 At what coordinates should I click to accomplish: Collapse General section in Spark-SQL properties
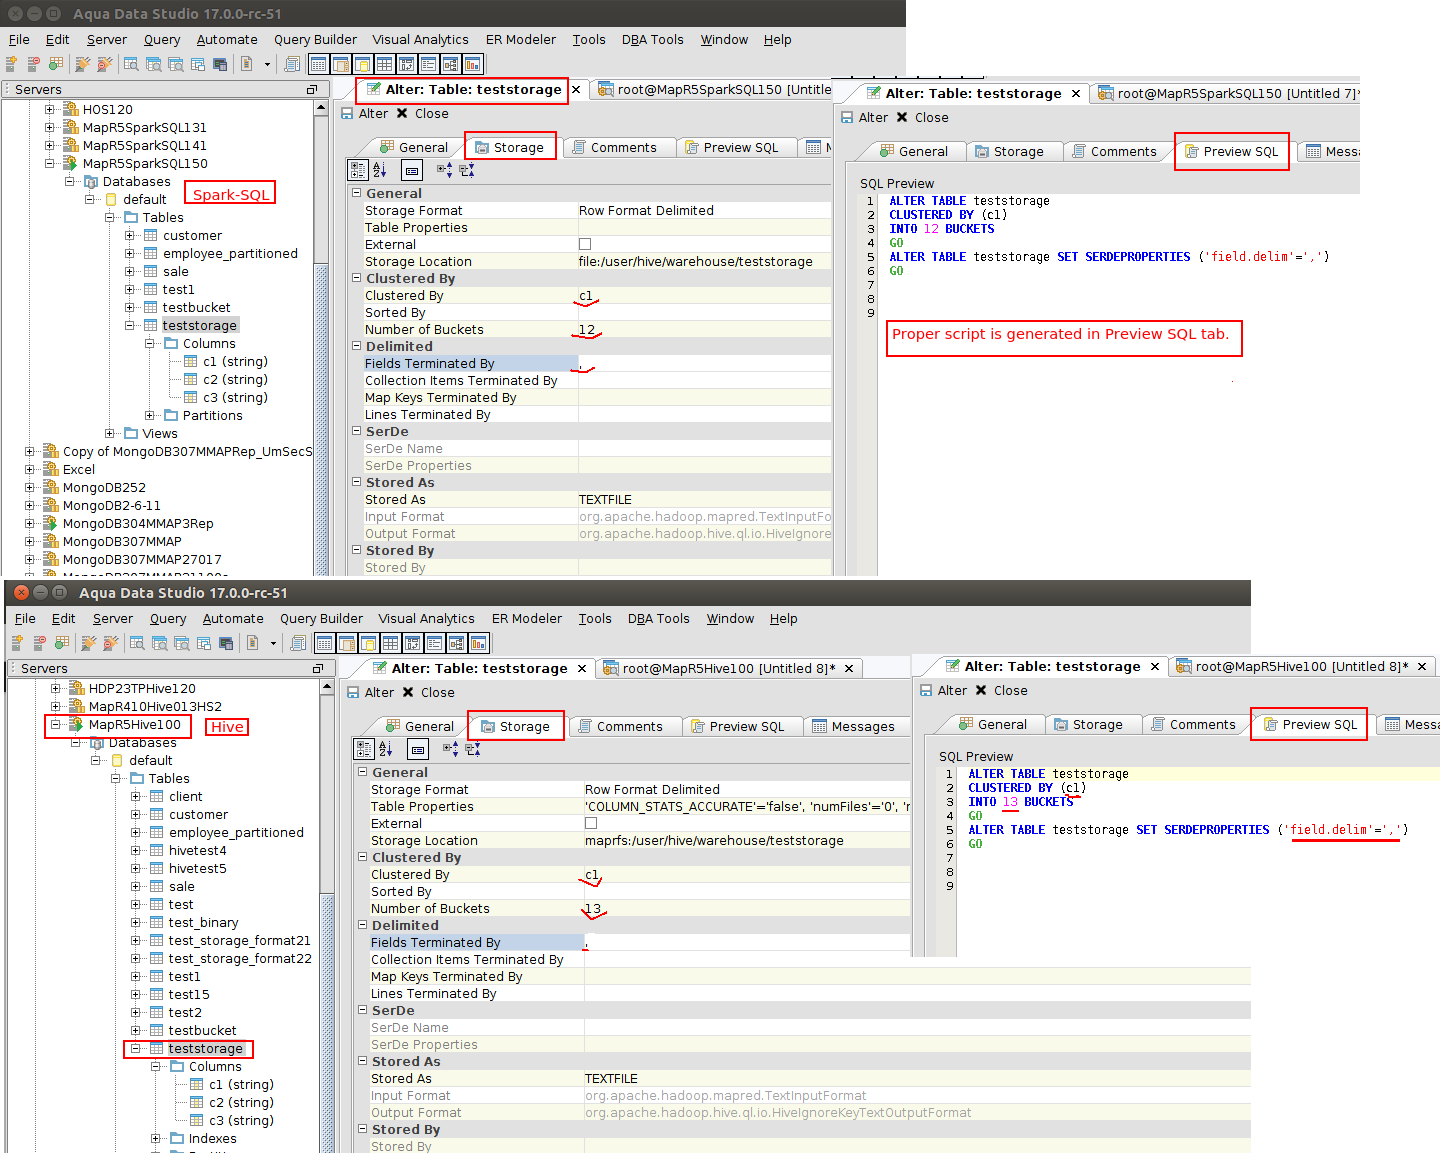pos(356,193)
